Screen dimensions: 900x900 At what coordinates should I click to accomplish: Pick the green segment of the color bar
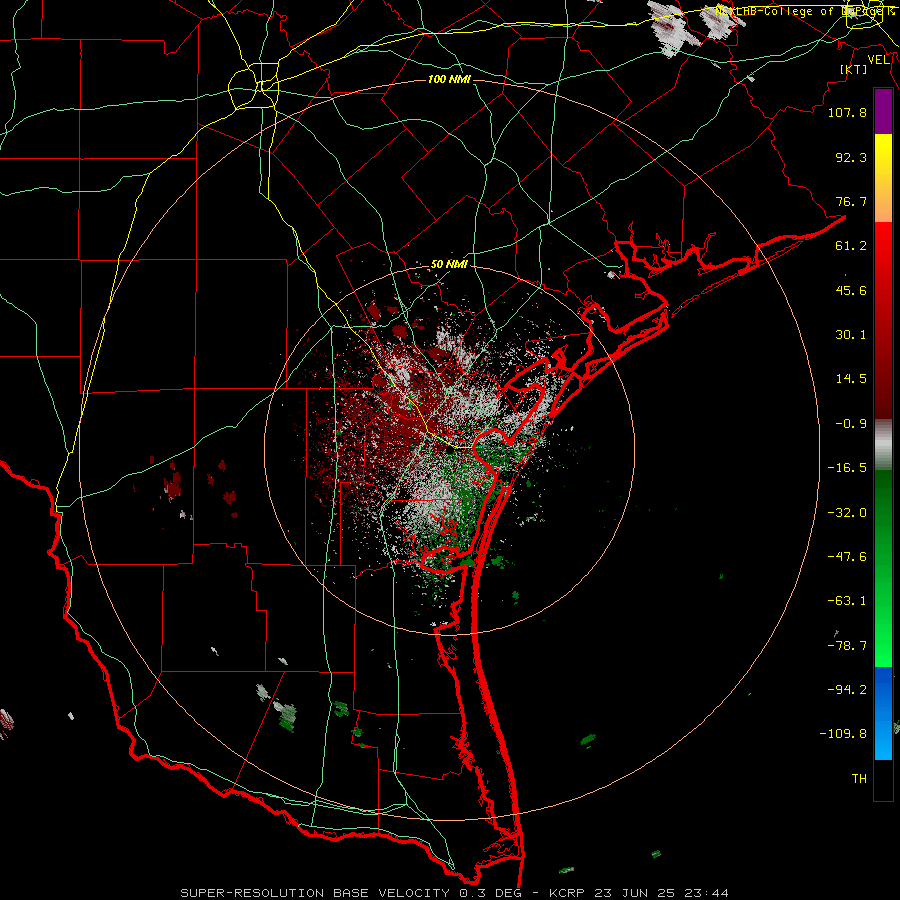click(x=883, y=568)
